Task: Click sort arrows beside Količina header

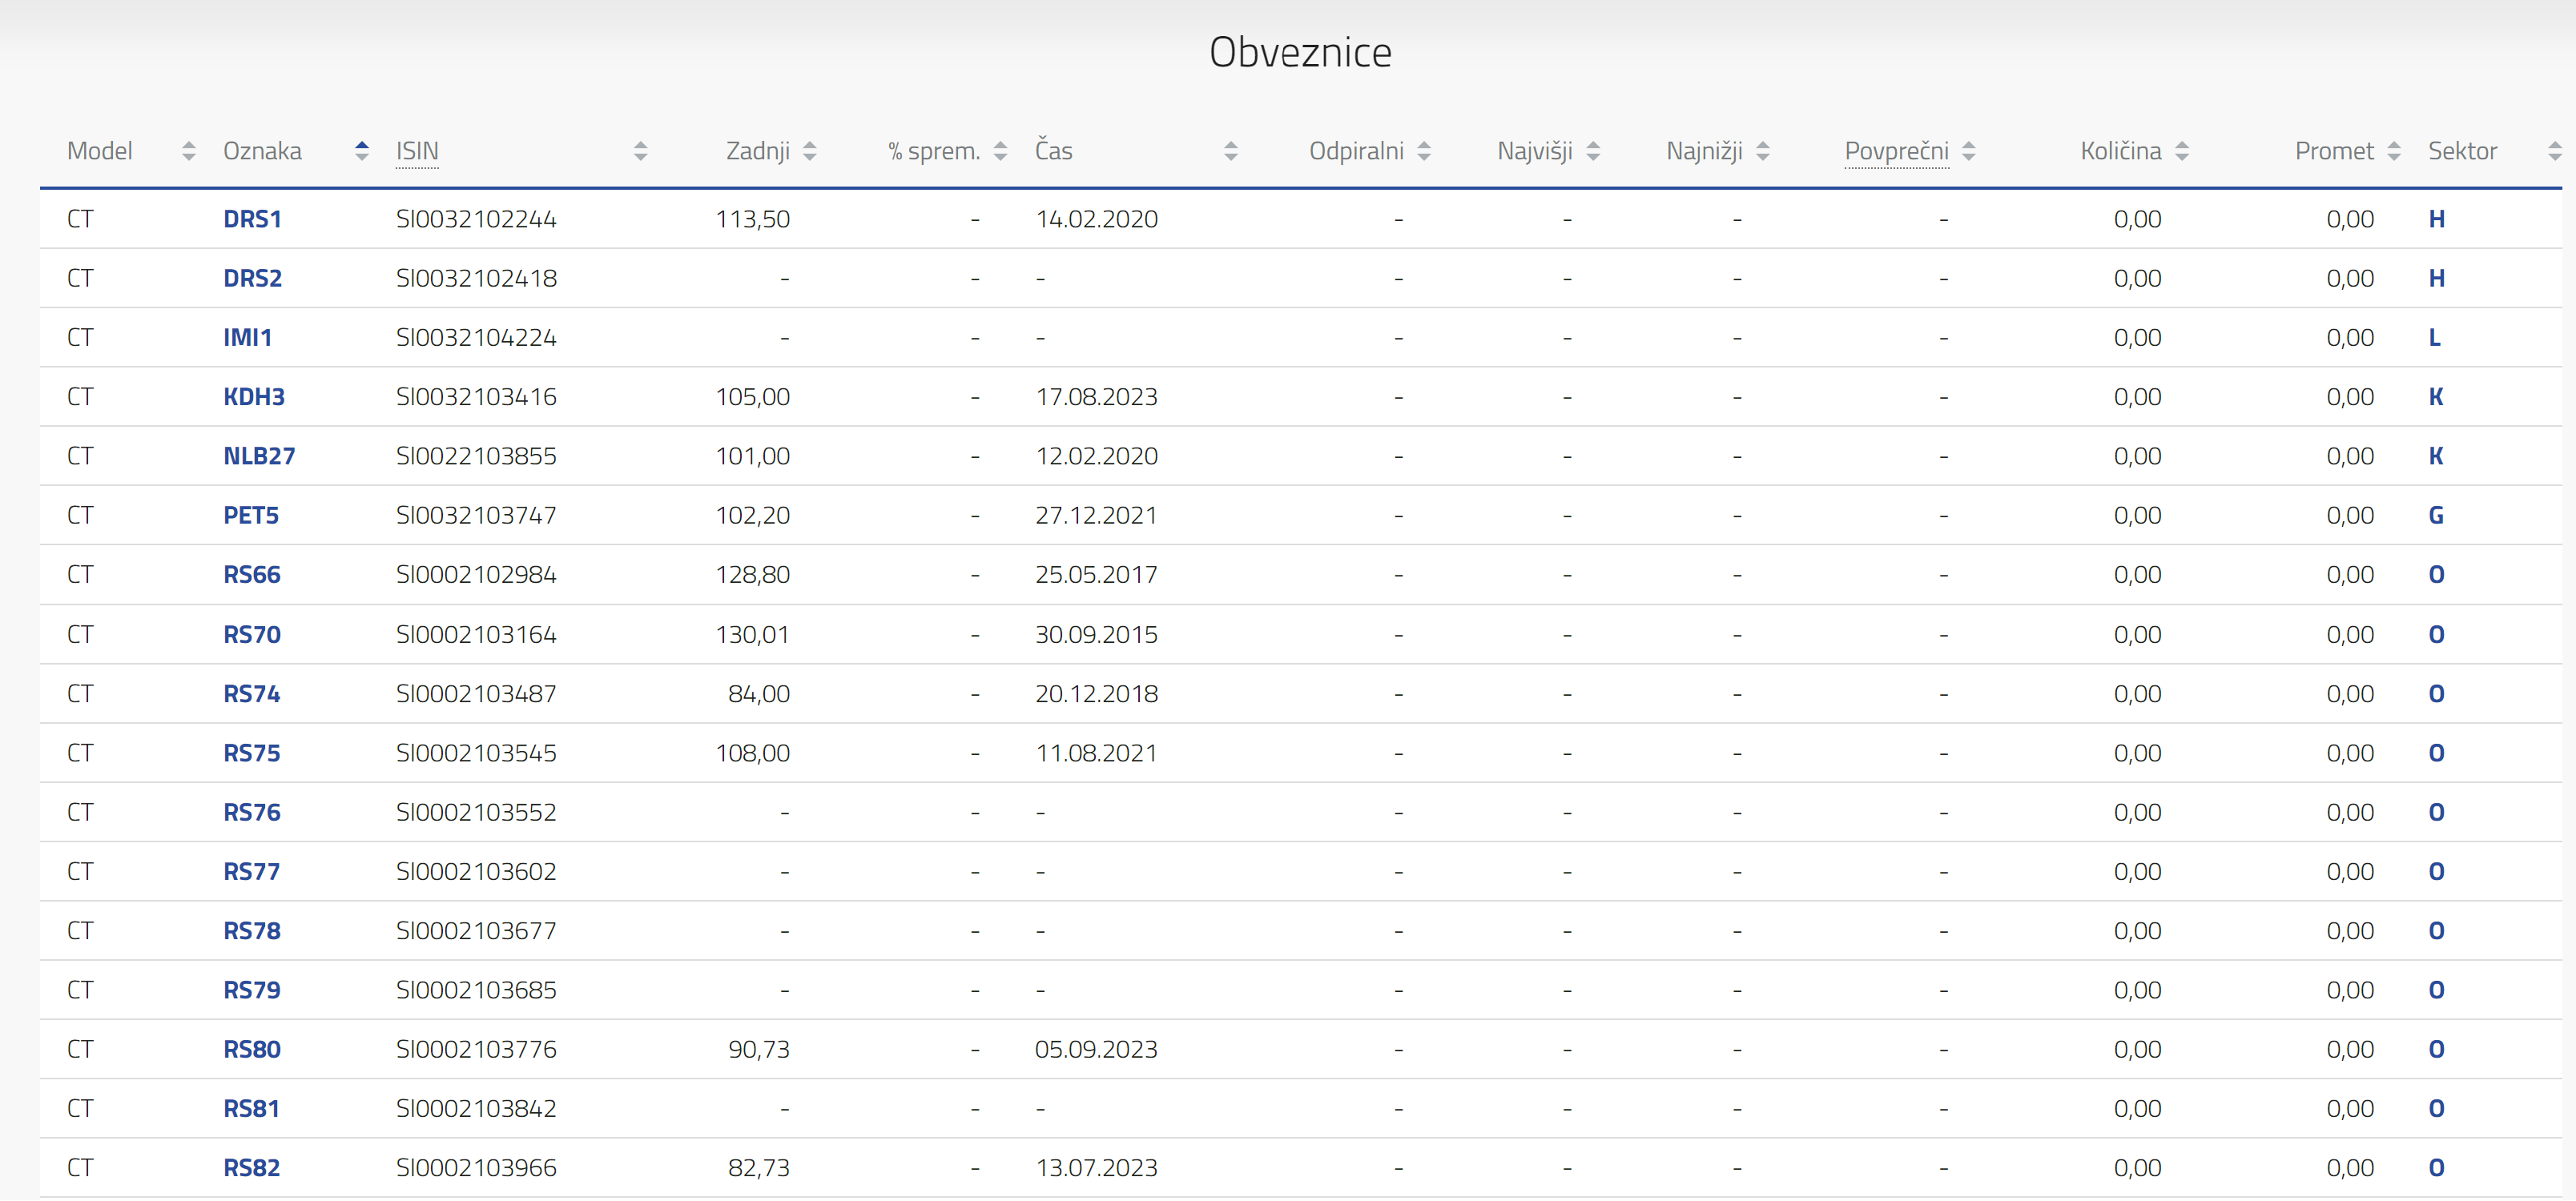Action: pyautogui.click(x=2182, y=151)
